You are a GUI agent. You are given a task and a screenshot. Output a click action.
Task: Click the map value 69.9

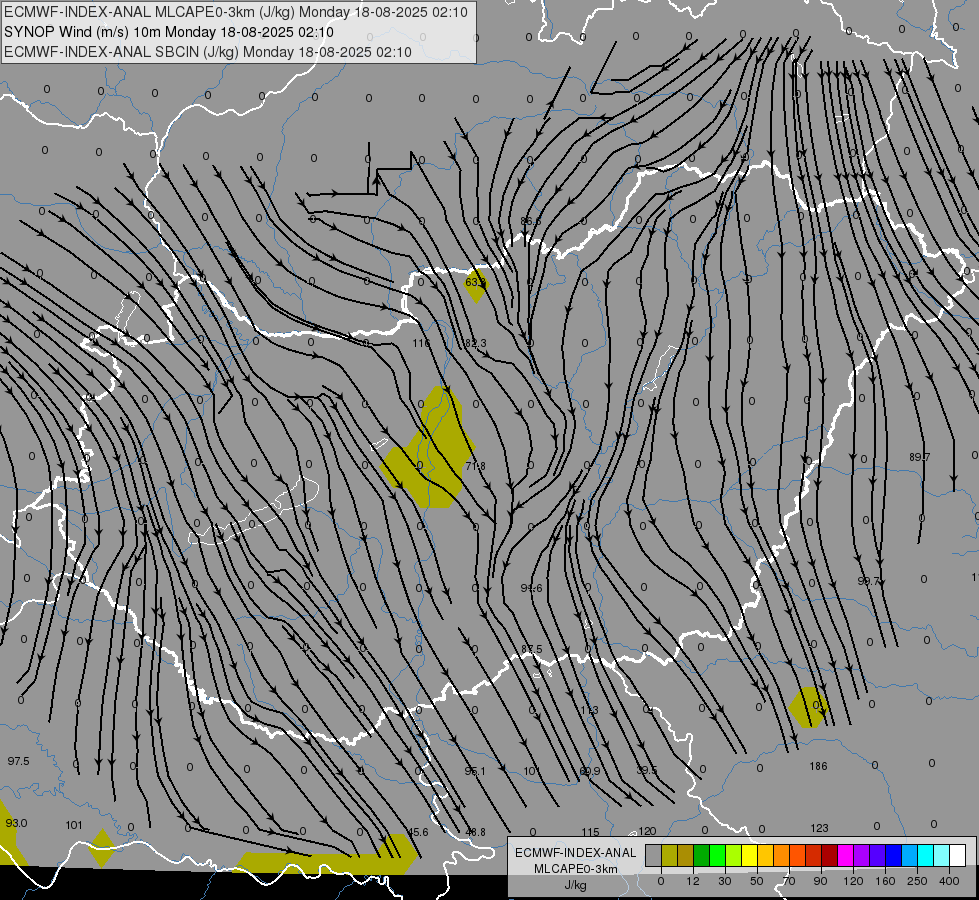590,771
